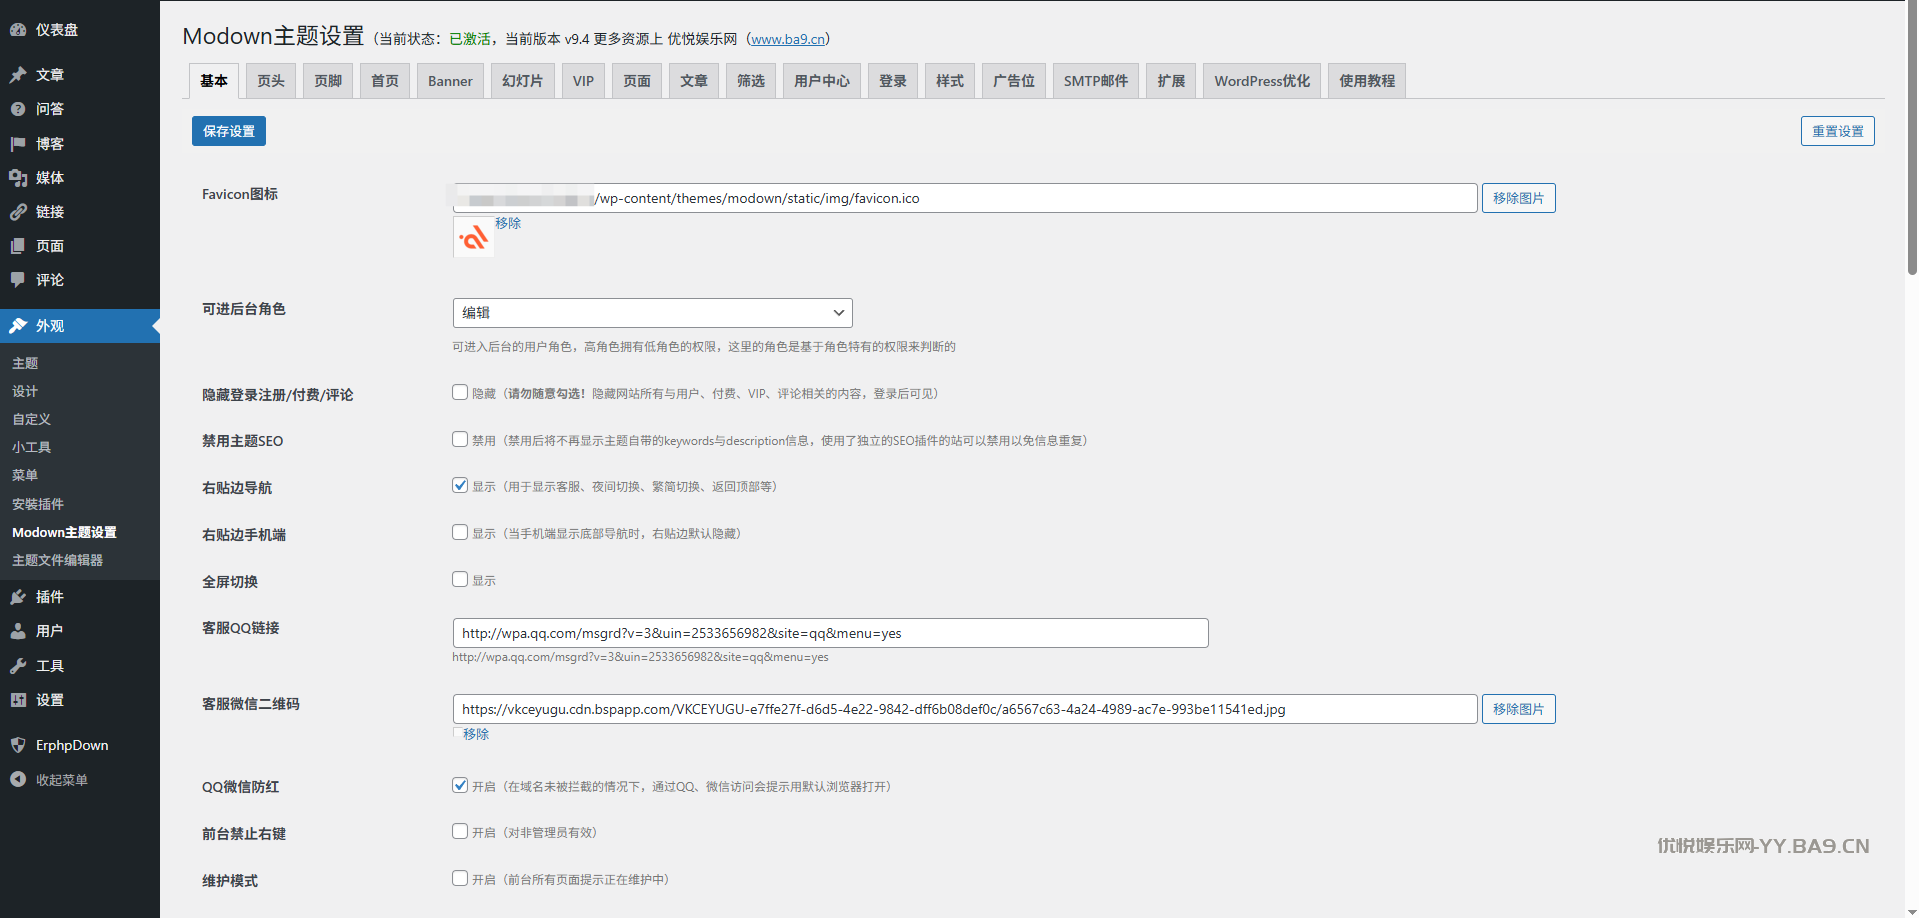1919x918 pixels.
Task: Open the www.ba9.cn link
Action: click(787, 39)
